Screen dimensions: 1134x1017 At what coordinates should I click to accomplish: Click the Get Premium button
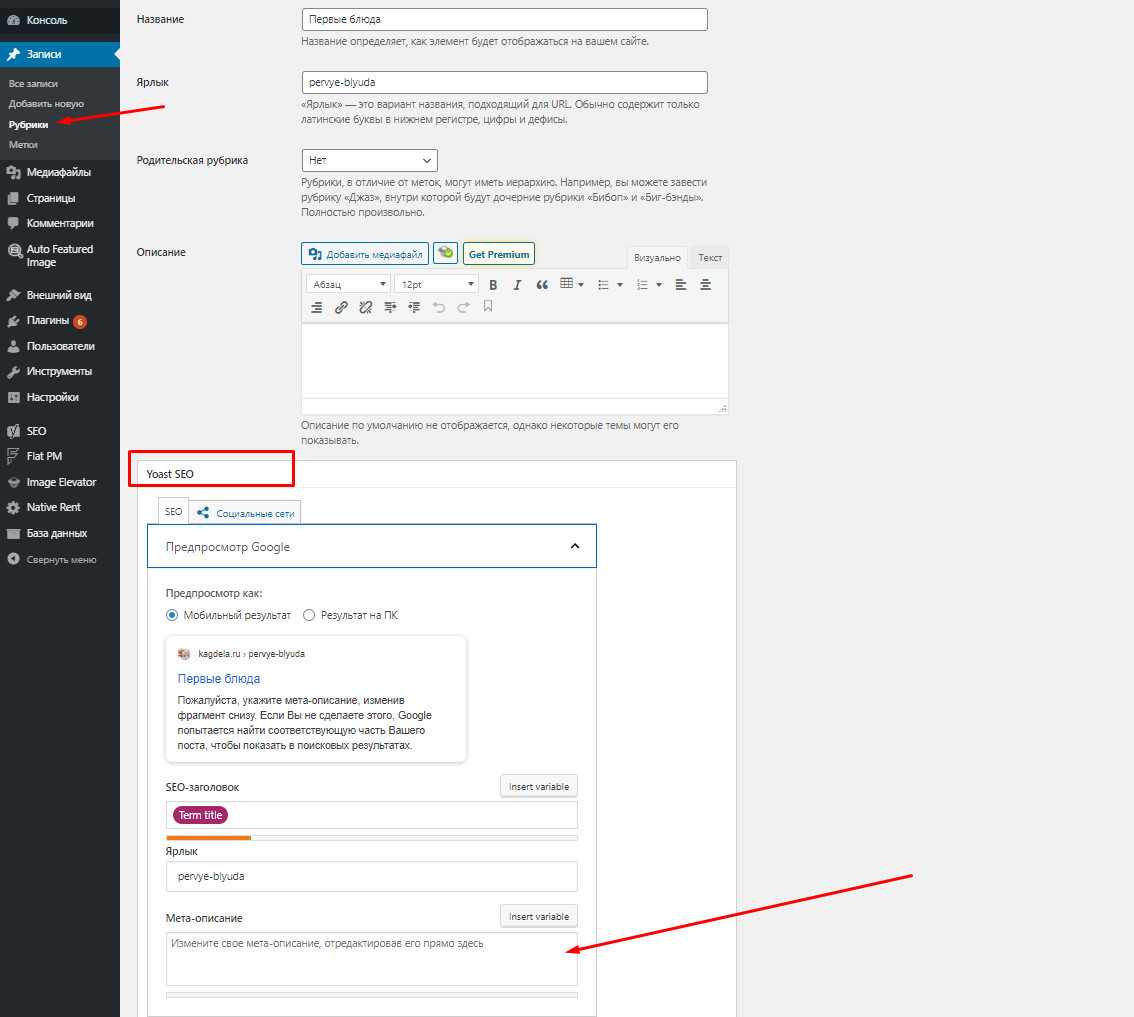499,254
